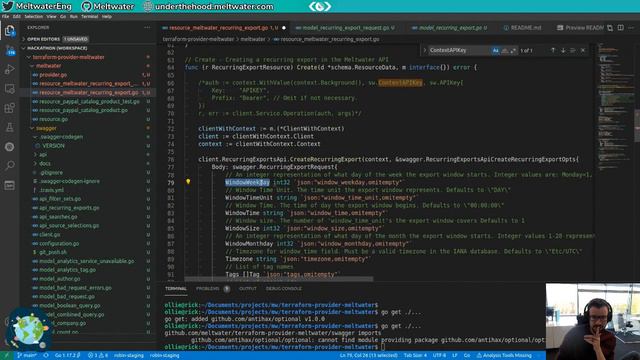Click the lightbulb code action on line 79
Viewport: 640px width, 360px height.
coord(188,182)
